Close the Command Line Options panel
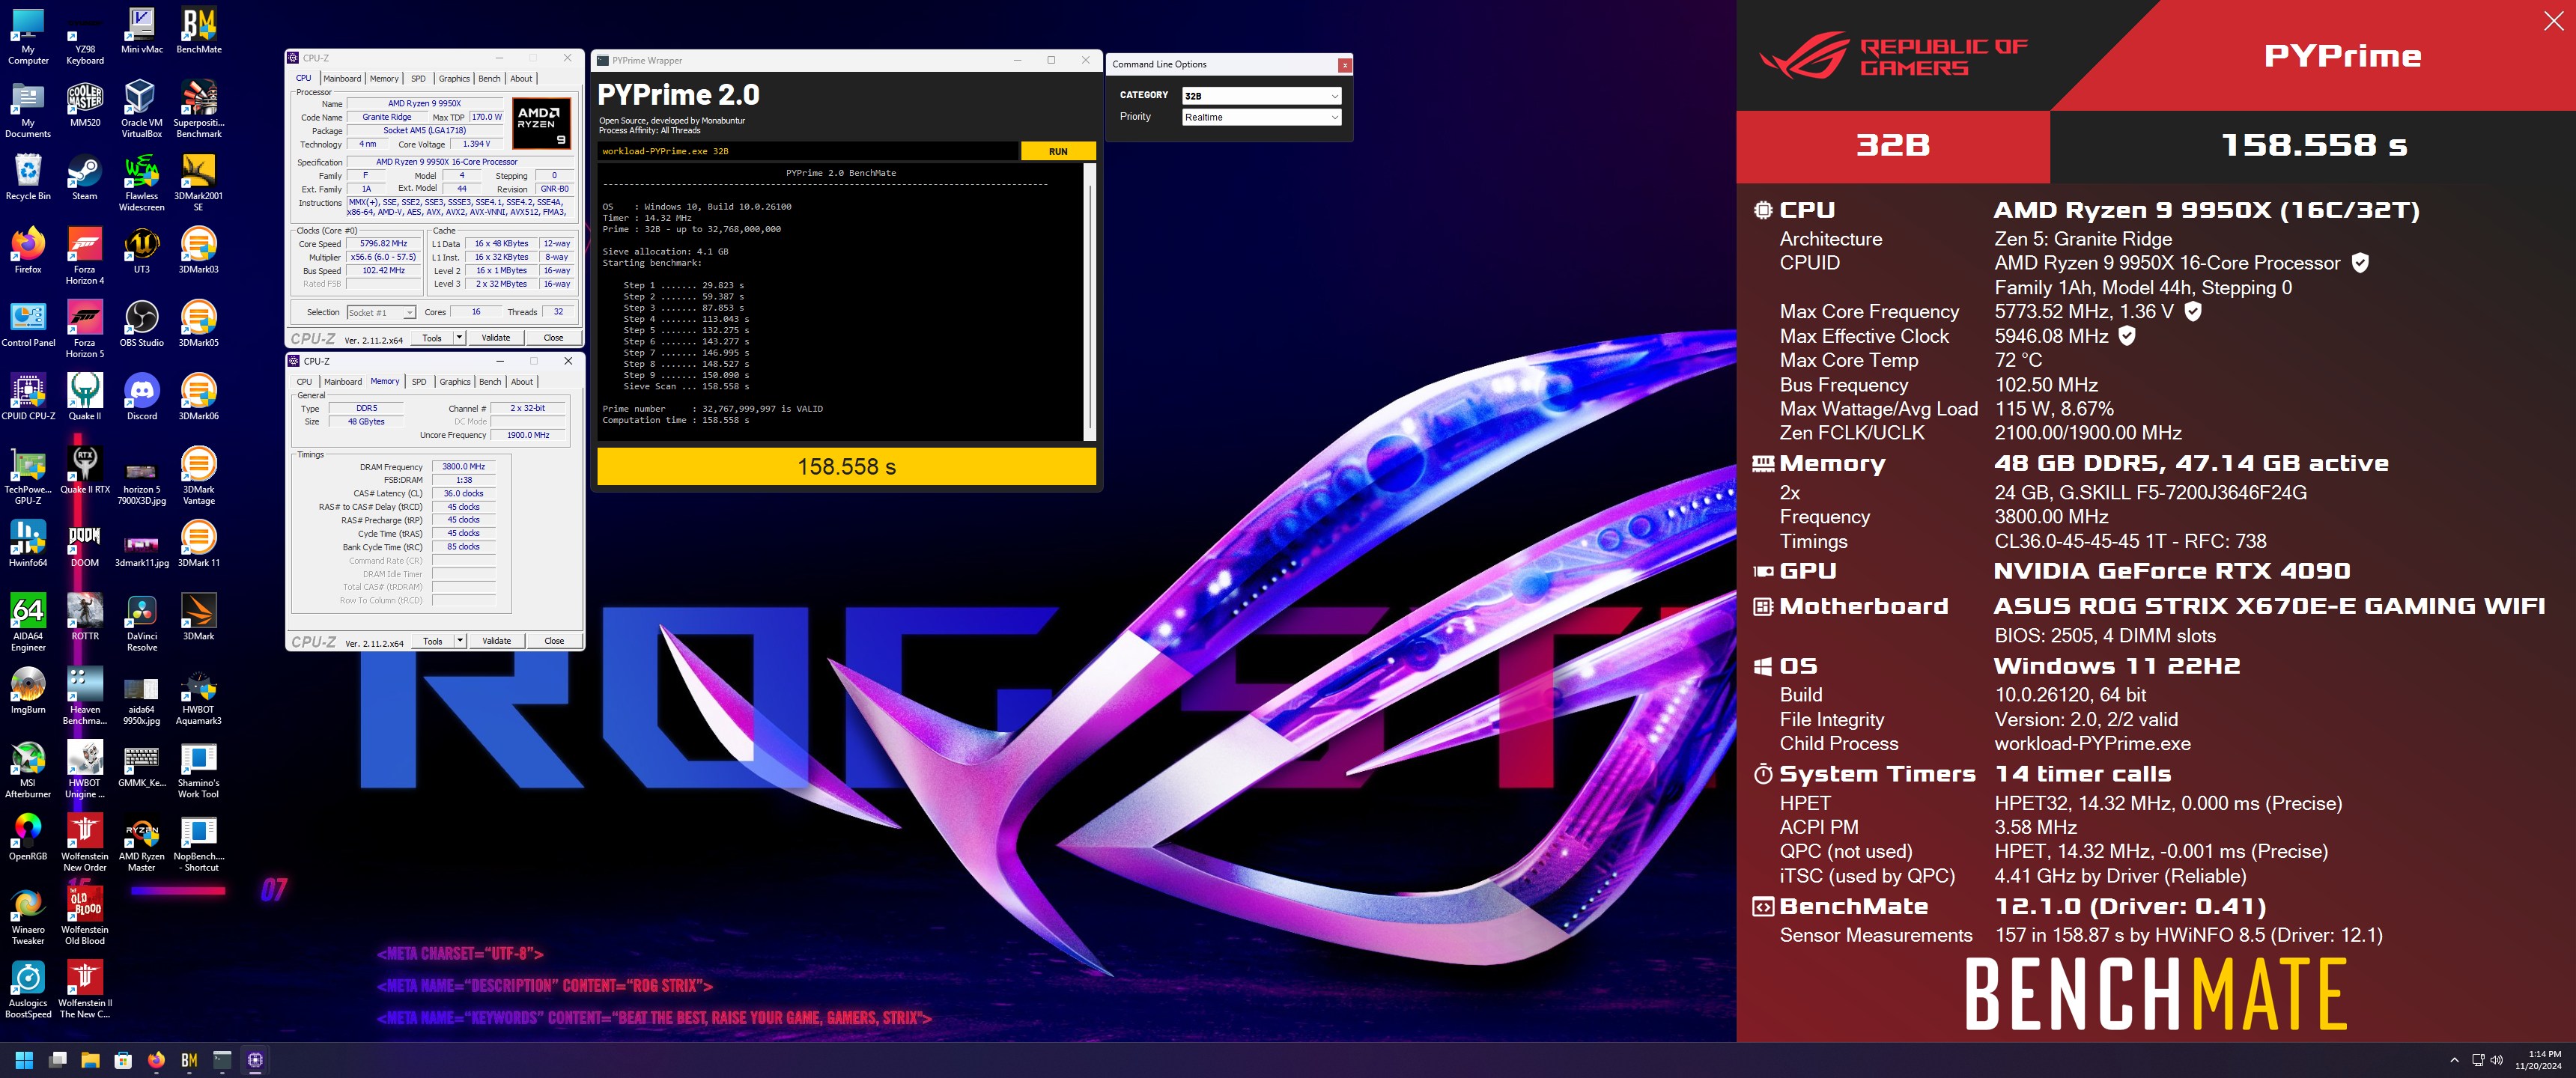The height and width of the screenshot is (1078, 2576). pyautogui.click(x=1345, y=65)
